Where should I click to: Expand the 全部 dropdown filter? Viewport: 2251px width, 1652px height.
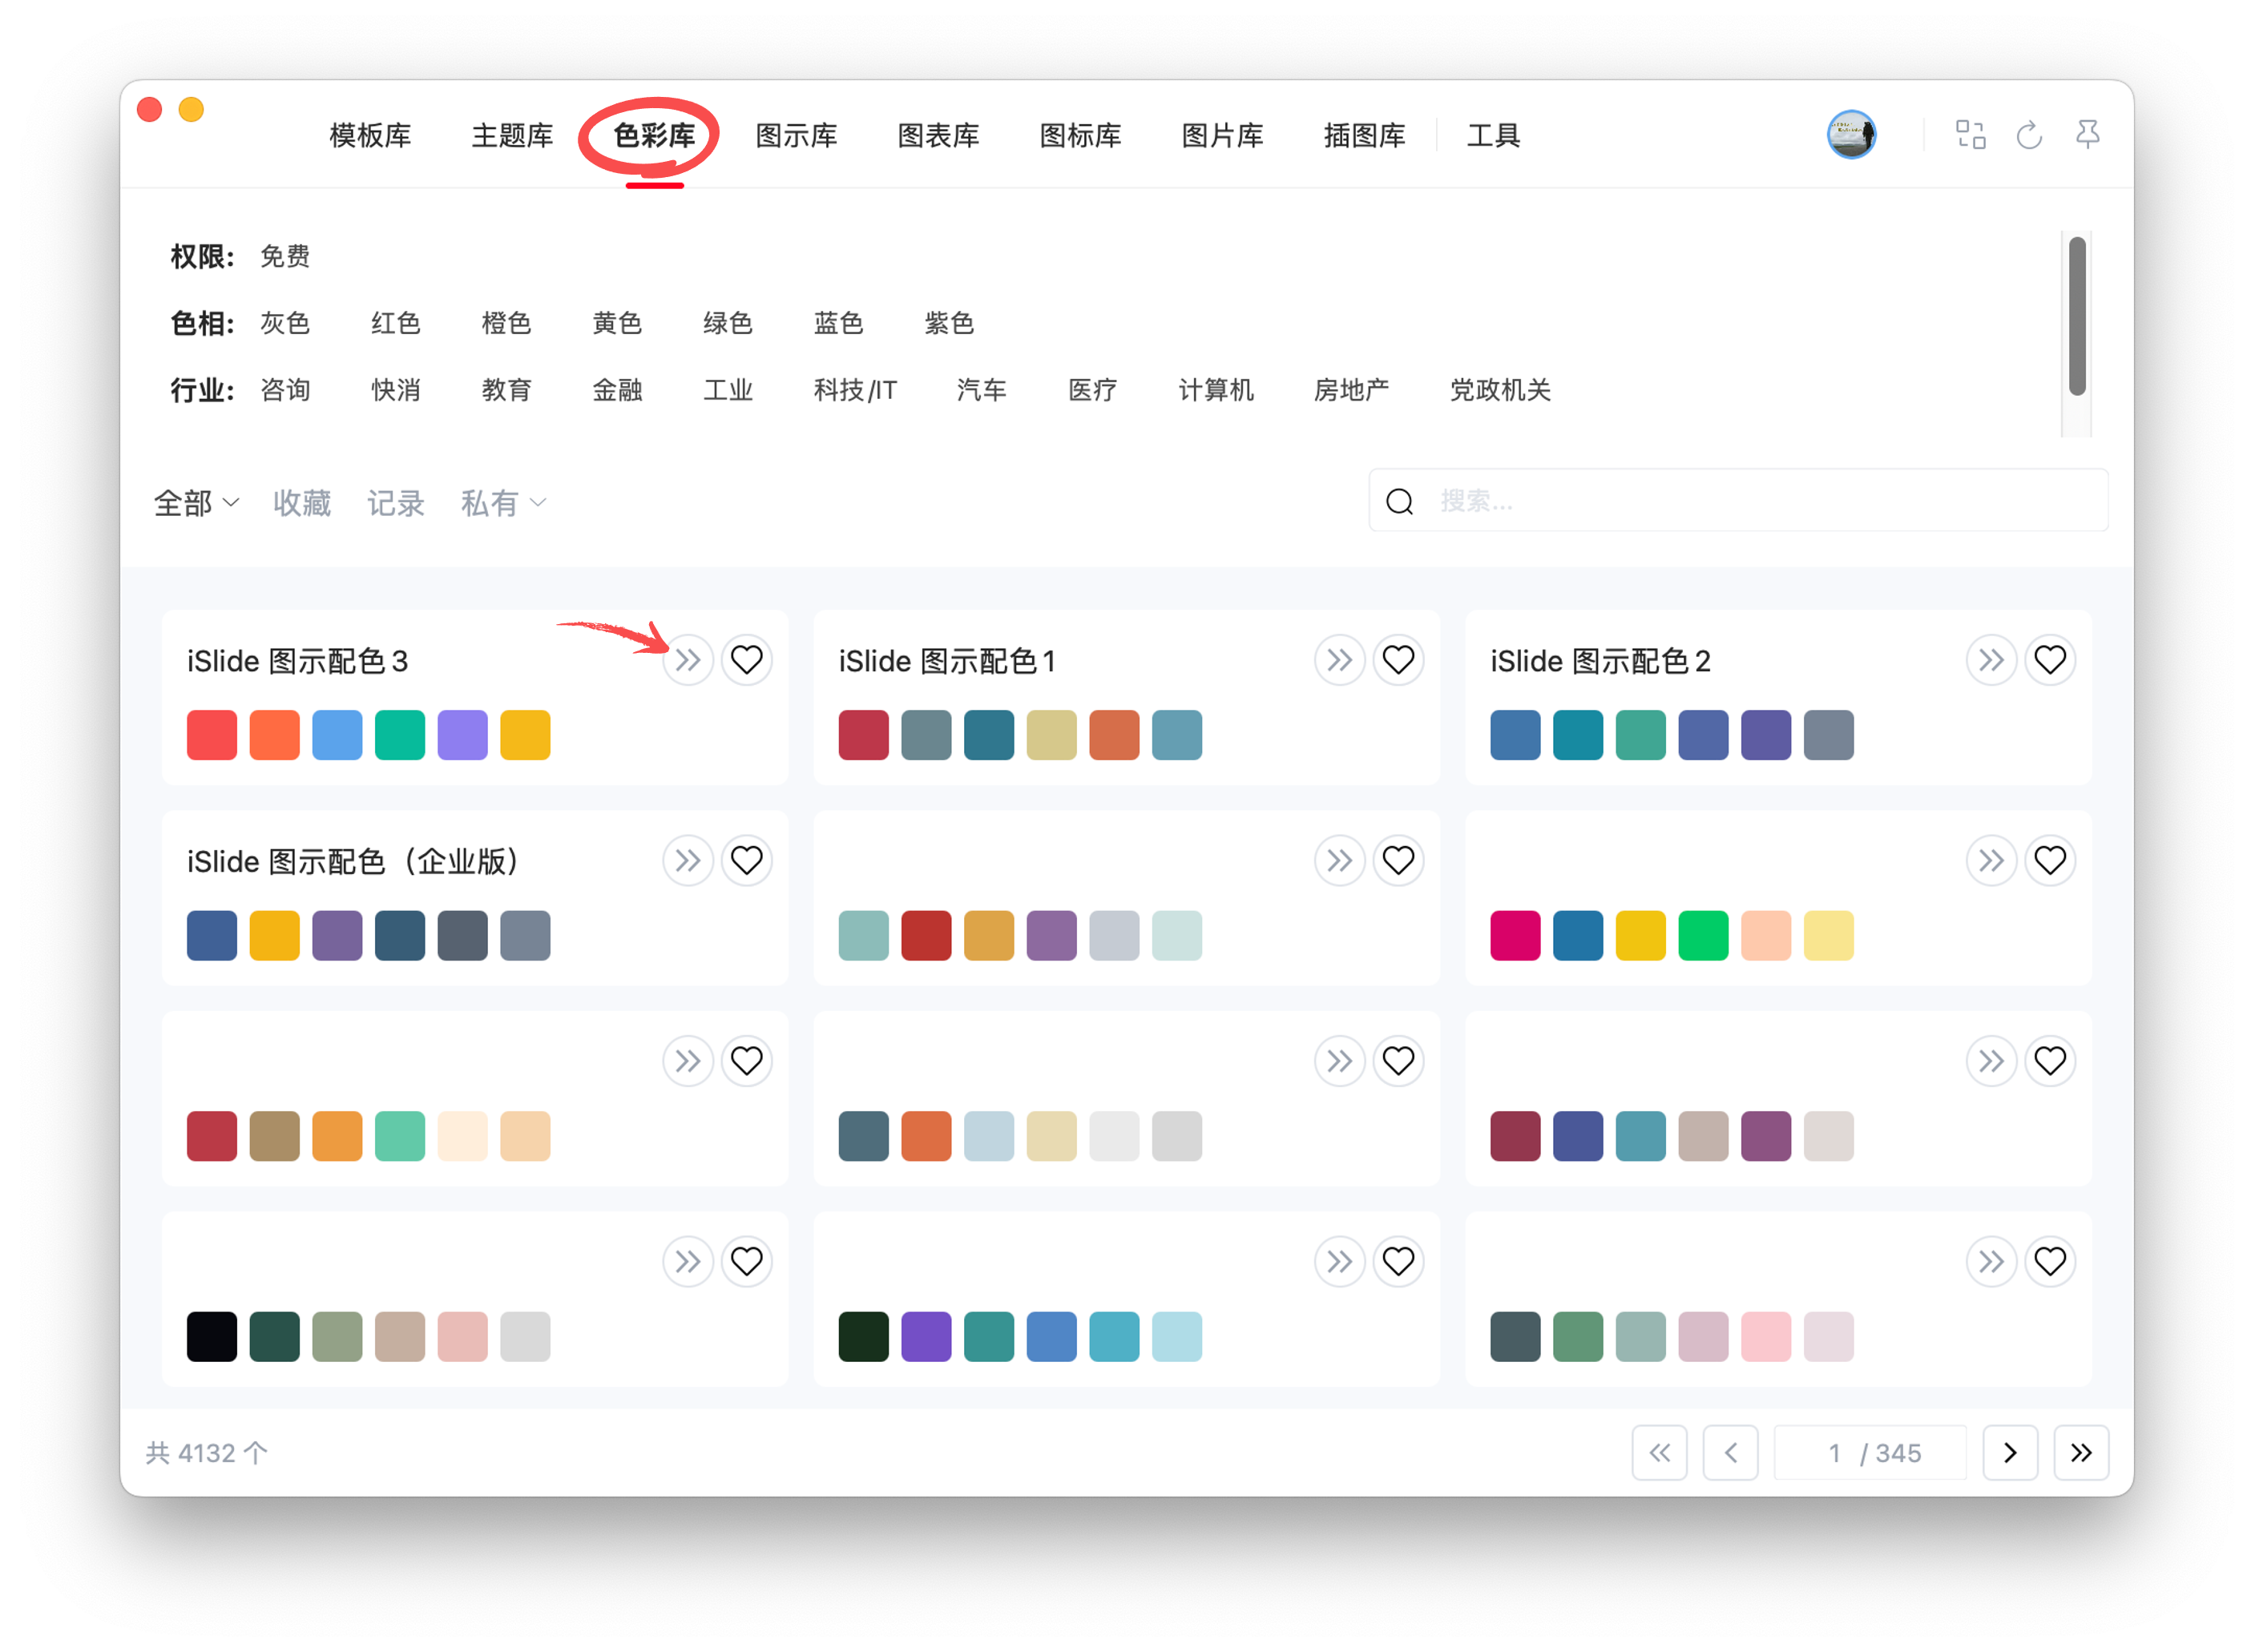[196, 503]
